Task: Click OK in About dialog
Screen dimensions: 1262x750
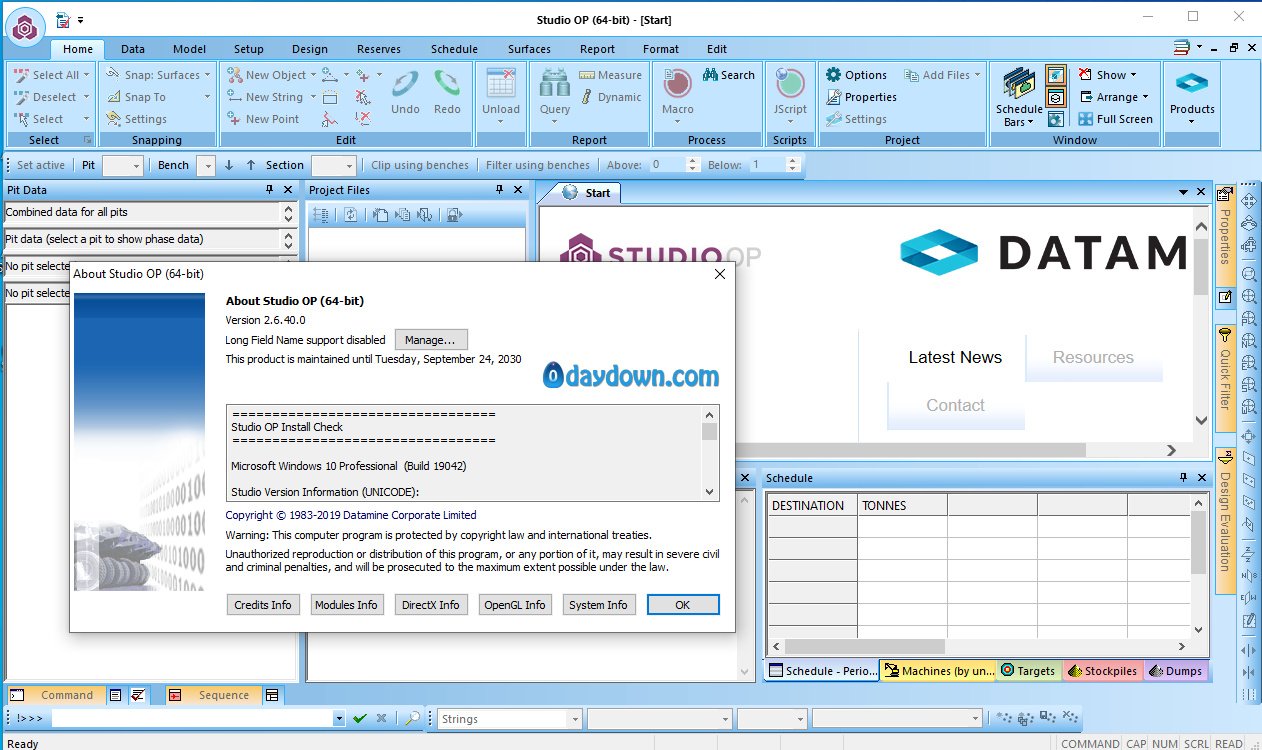Action: click(683, 605)
